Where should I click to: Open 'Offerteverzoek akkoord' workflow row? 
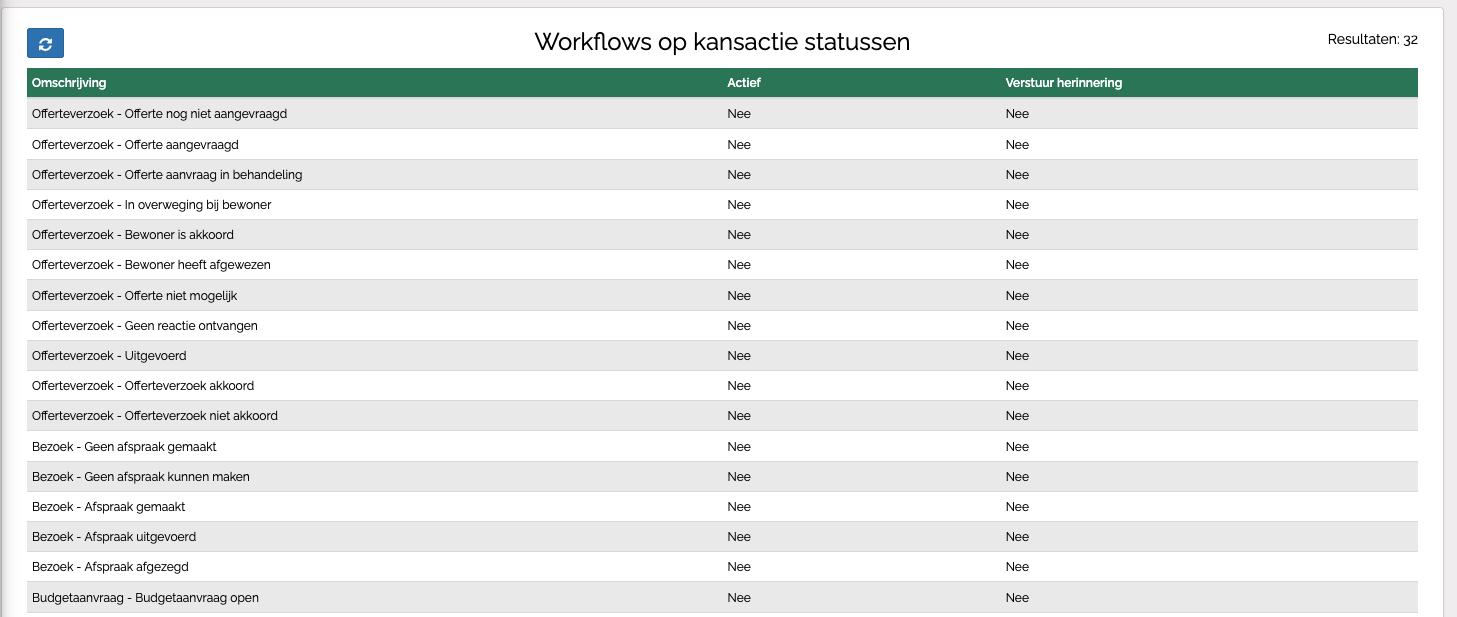pos(143,386)
